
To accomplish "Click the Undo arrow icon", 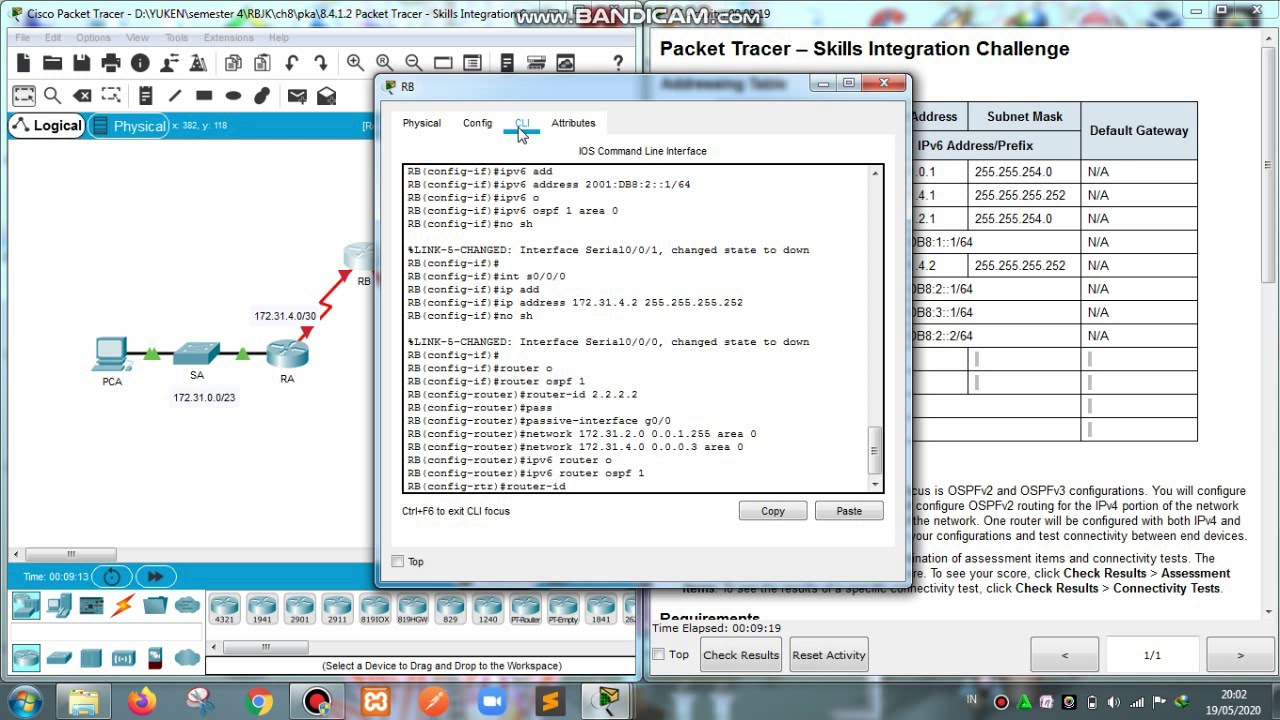I will [x=291, y=63].
